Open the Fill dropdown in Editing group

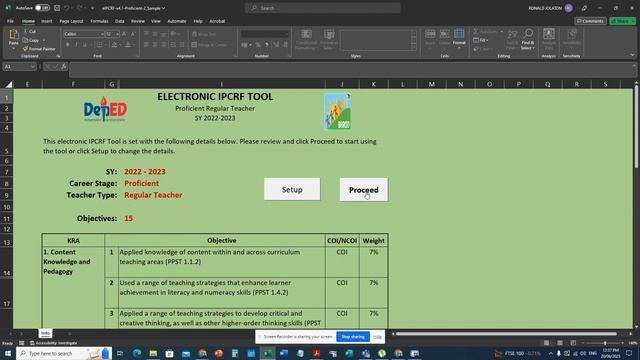tap(481, 40)
